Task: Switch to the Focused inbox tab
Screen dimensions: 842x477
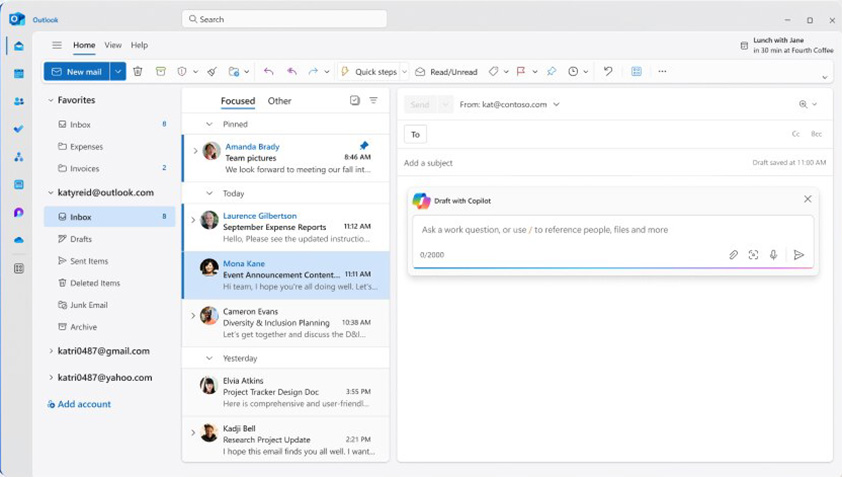Action: click(x=238, y=100)
